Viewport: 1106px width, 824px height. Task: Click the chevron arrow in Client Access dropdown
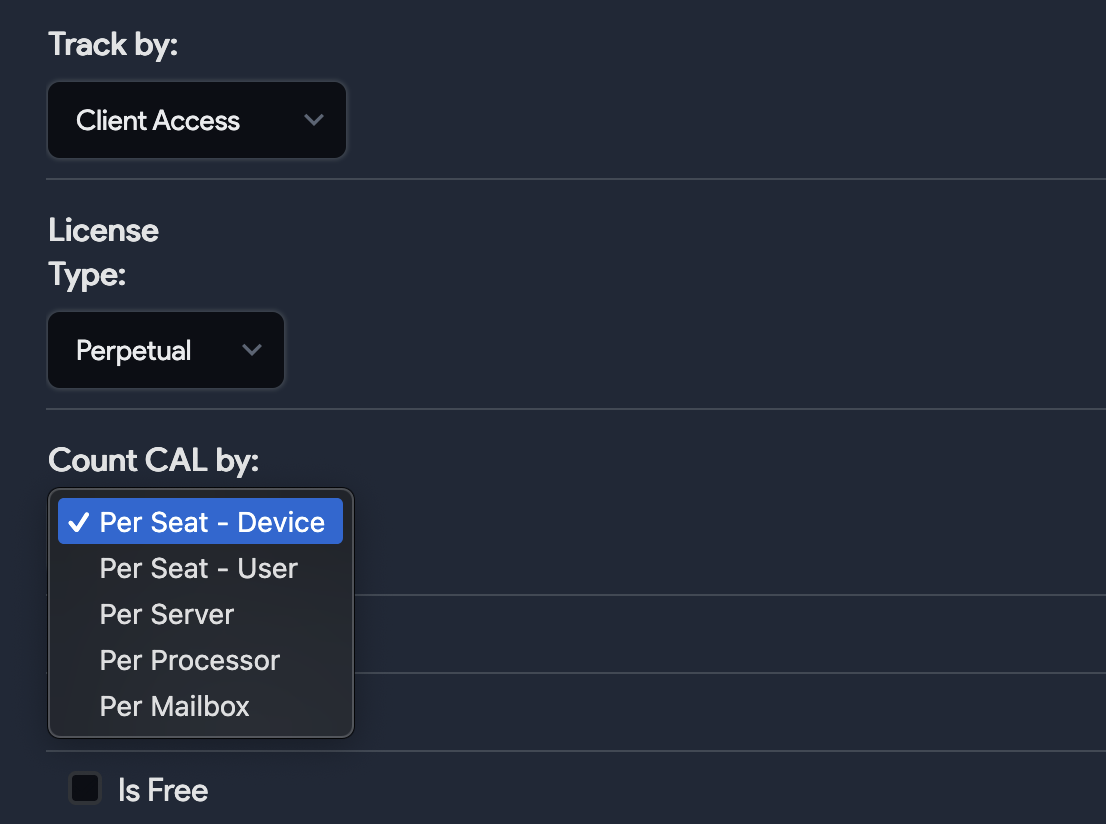point(314,120)
